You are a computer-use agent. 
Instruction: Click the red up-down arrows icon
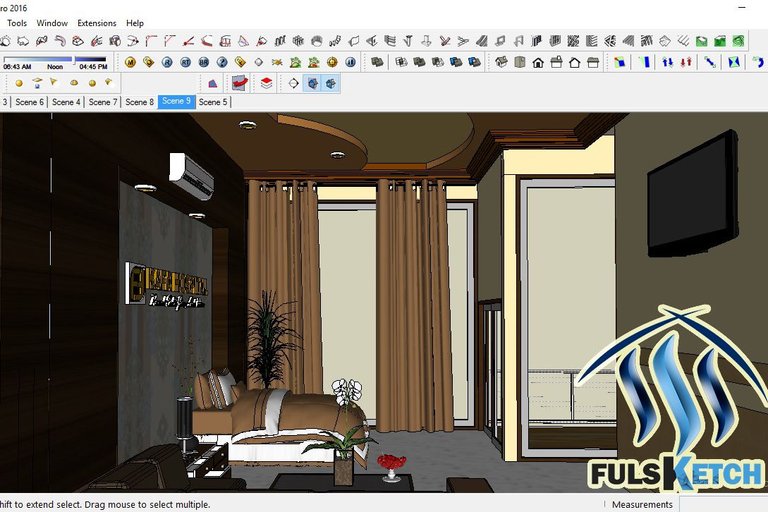[686, 62]
